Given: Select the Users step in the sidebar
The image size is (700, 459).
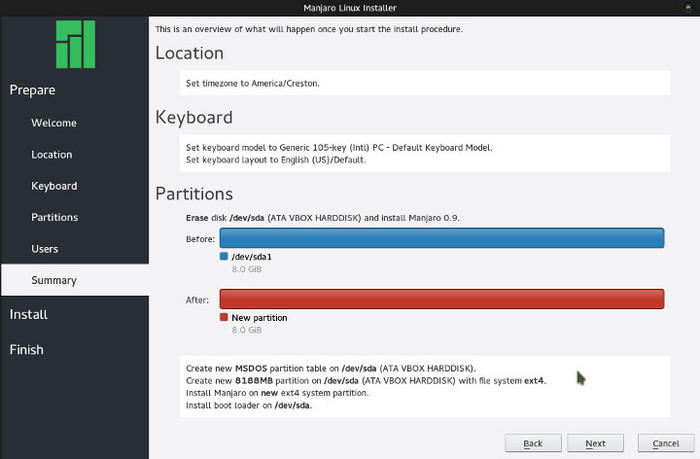Looking at the screenshot, I should tap(45, 249).
